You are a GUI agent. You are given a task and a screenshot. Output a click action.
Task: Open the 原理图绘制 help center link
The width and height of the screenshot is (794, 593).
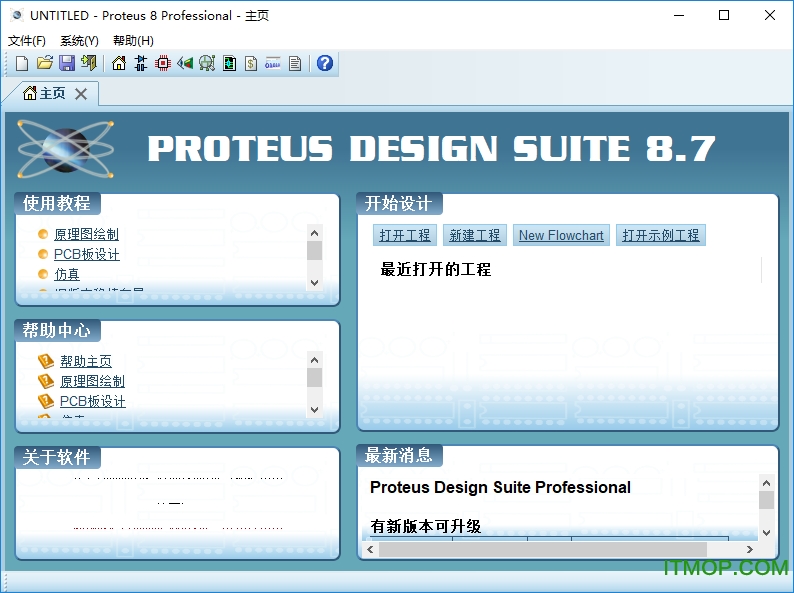pyautogui.click(x=92, y=381)
